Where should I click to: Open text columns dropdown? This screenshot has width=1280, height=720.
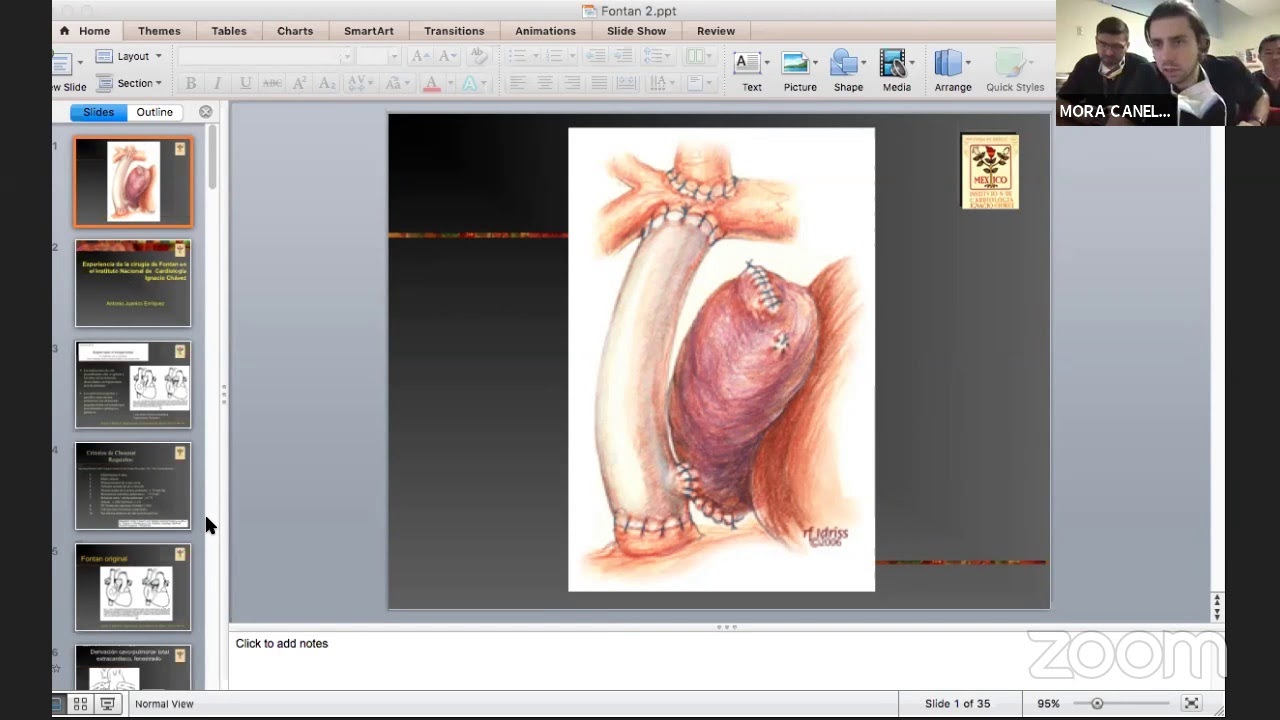698,56
